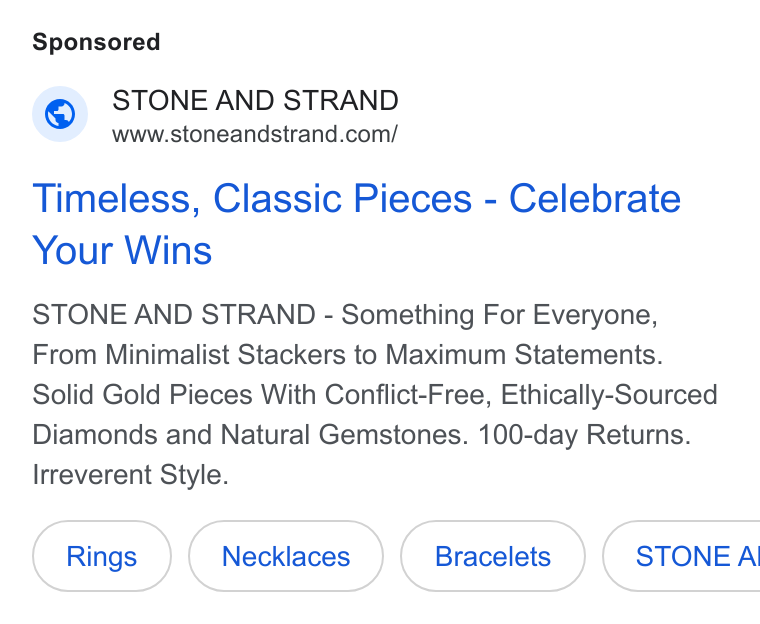Screen dimensions: 760x624
Task: Open the Necklaces sitelink chip
Action: click(286, 556)
